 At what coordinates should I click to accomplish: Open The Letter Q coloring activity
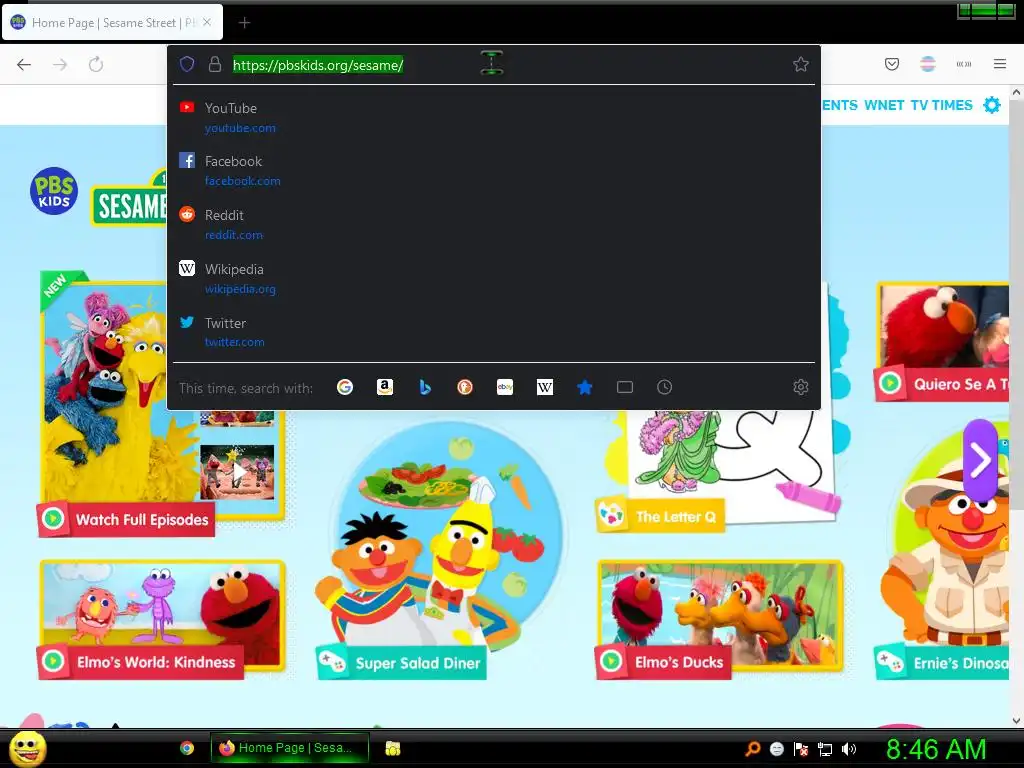coord(660,517)
